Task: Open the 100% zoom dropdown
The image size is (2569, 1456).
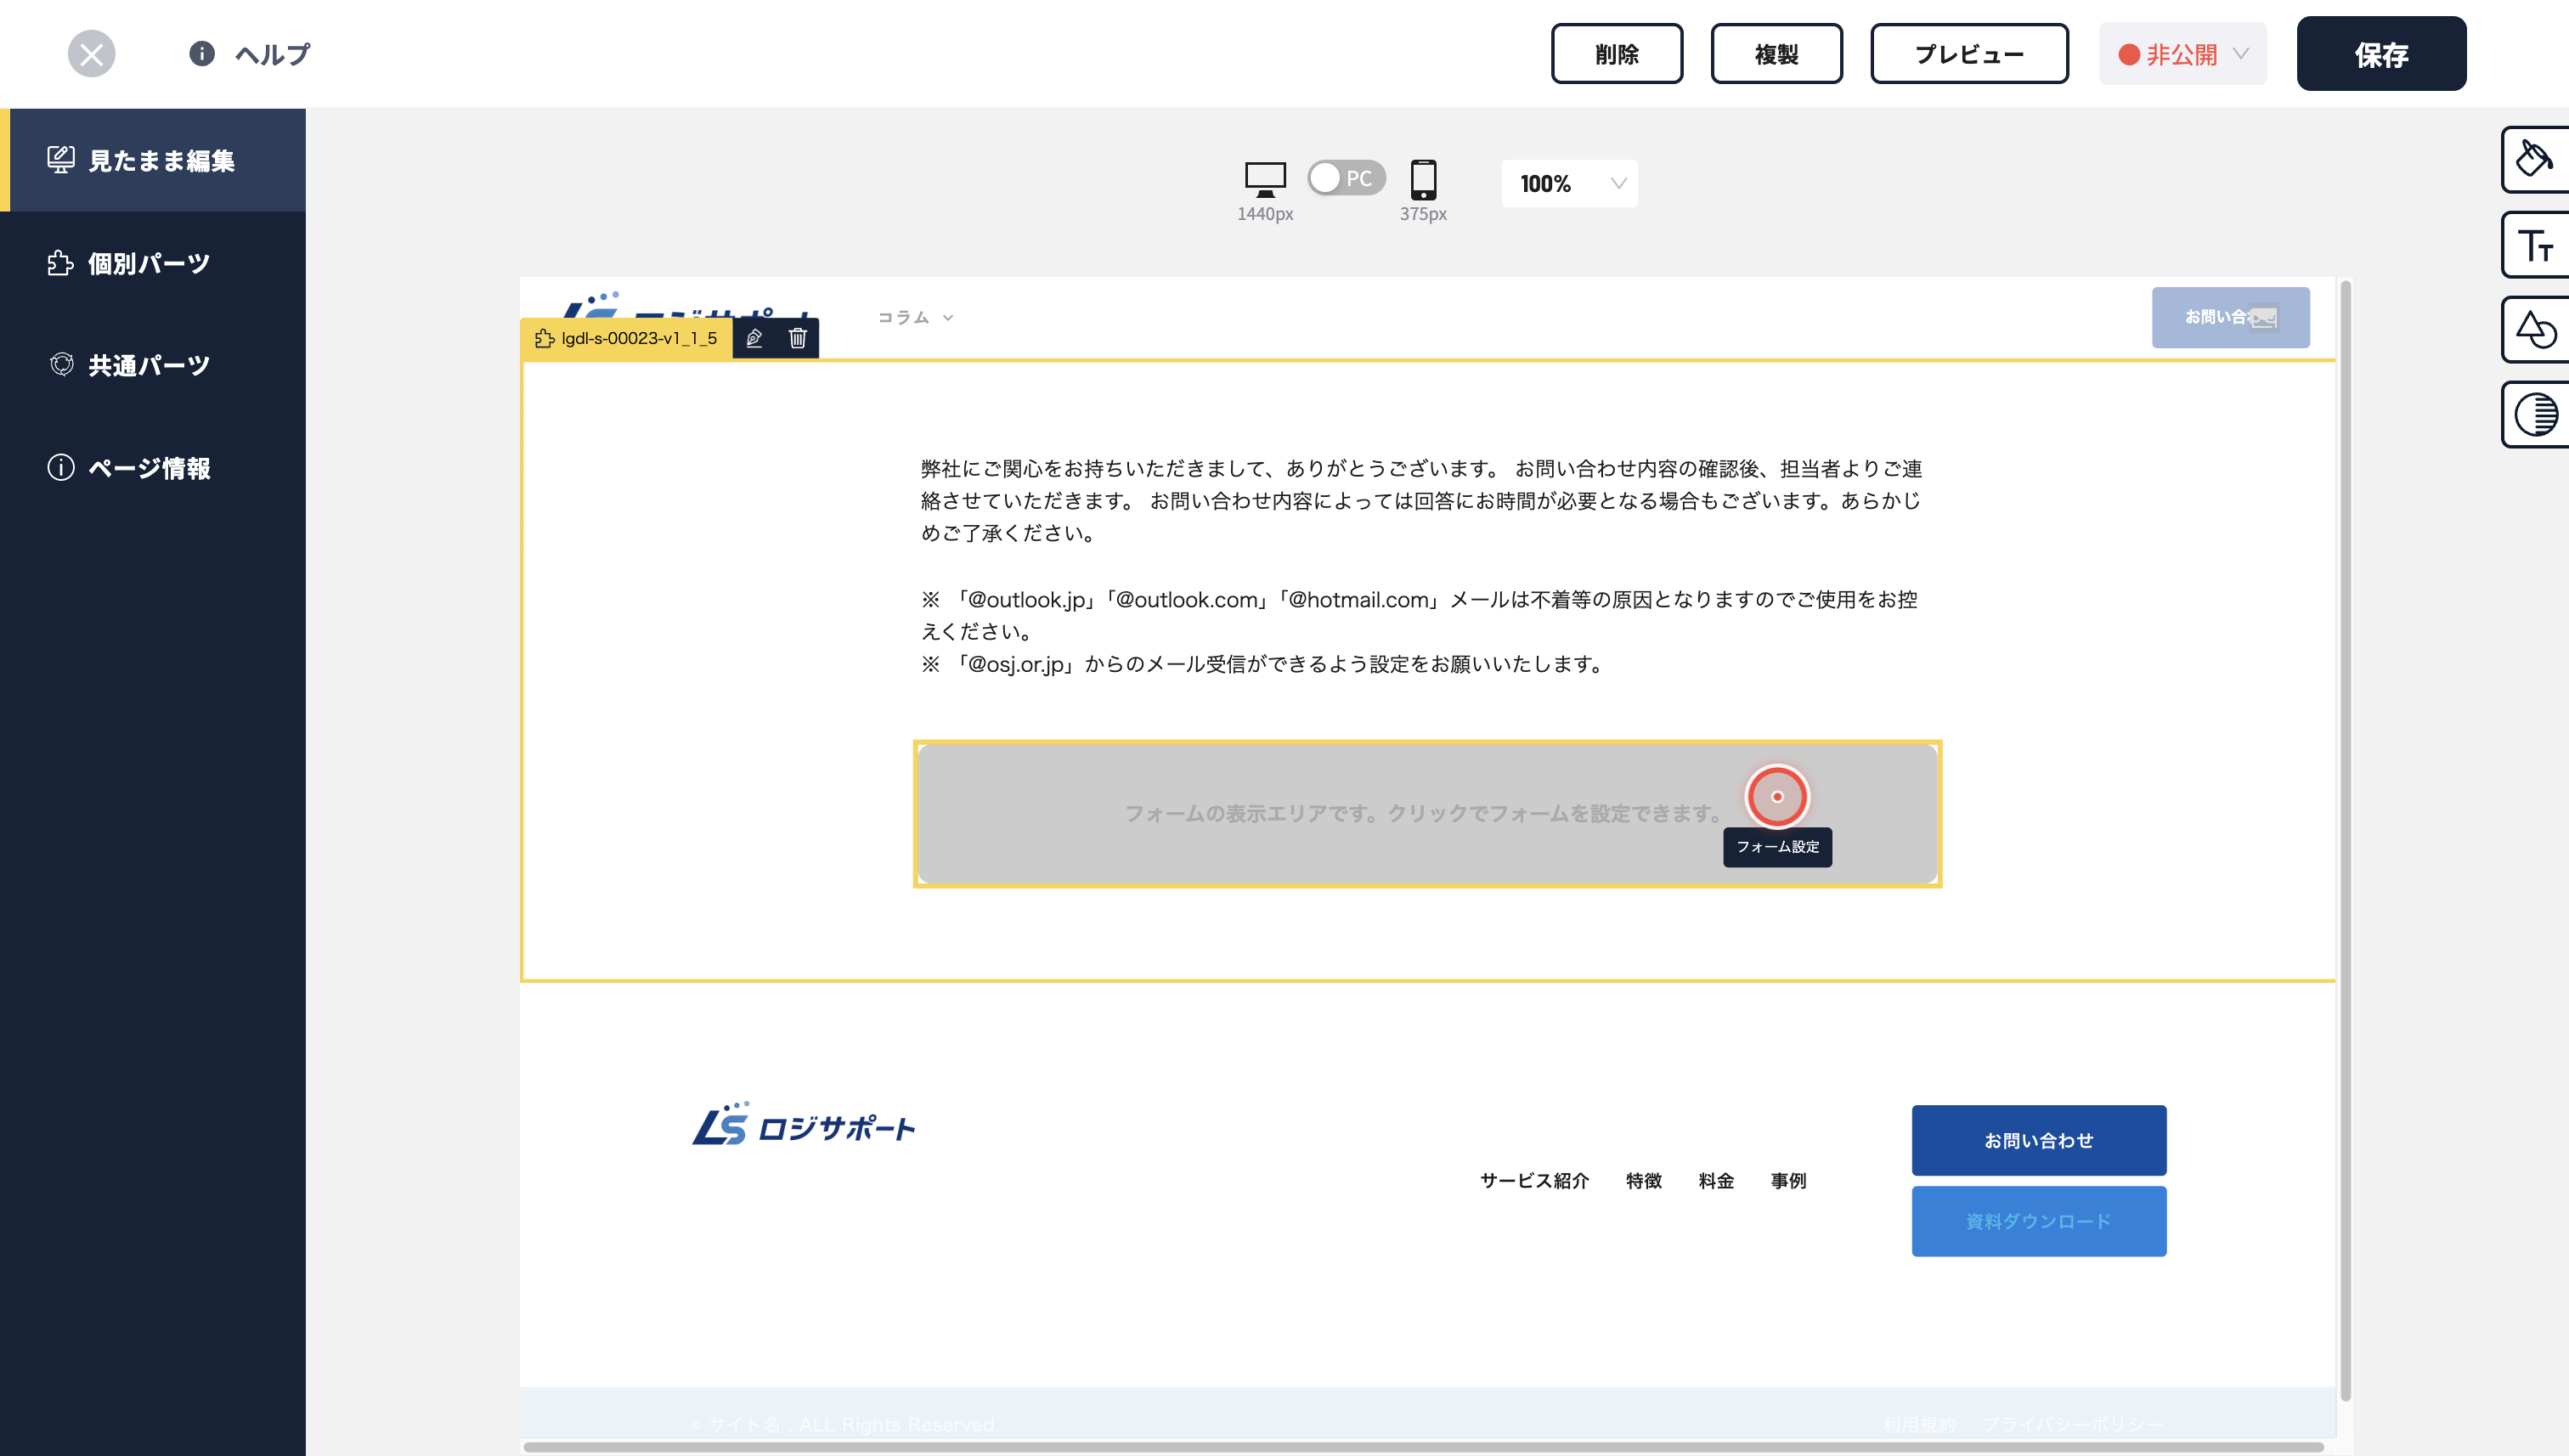Action: coord(1569,184)
